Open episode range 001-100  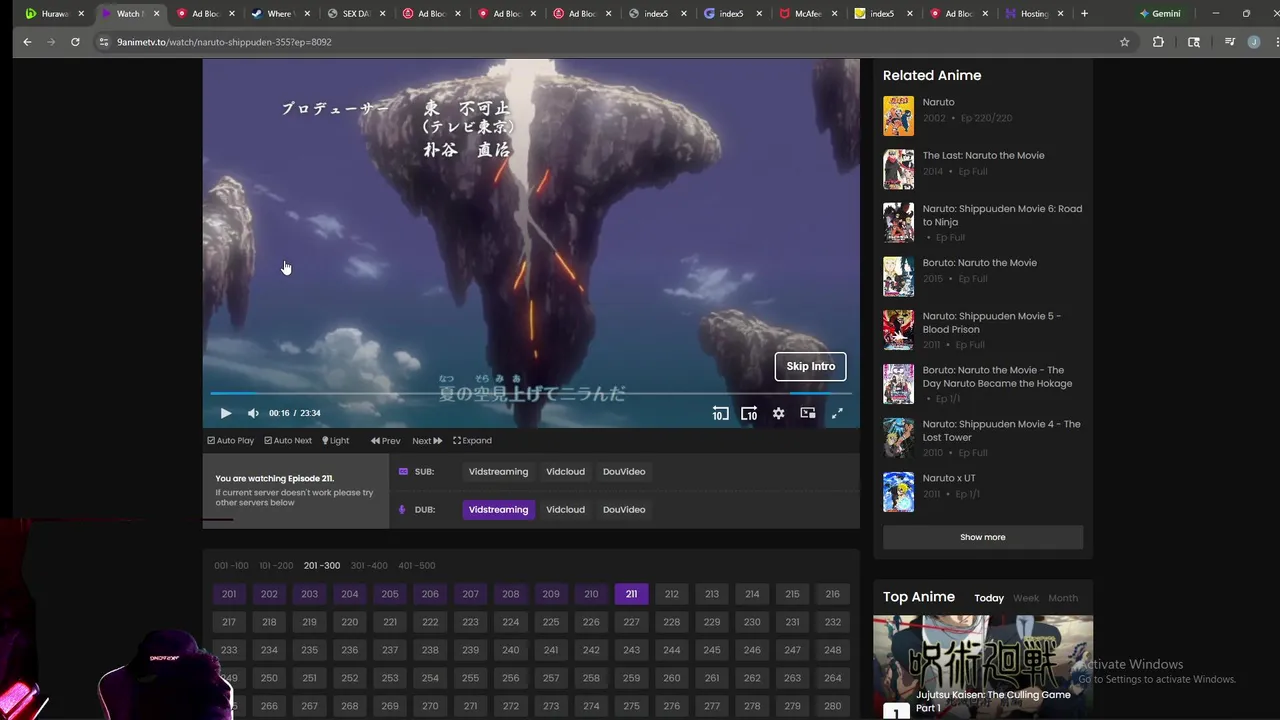click(231, 566)
